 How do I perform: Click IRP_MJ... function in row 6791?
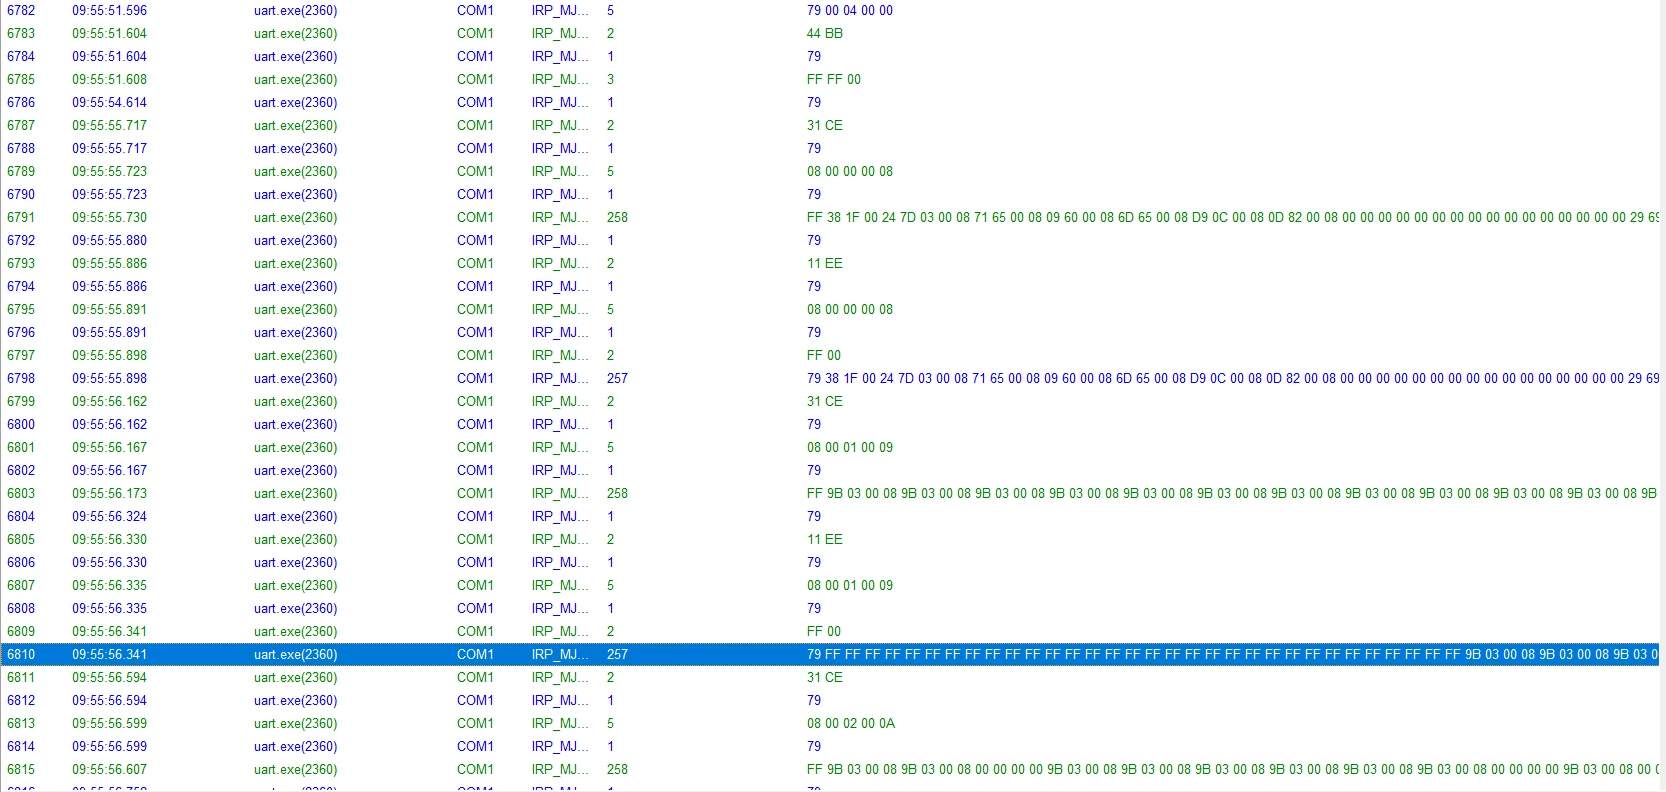click(560, 218)
